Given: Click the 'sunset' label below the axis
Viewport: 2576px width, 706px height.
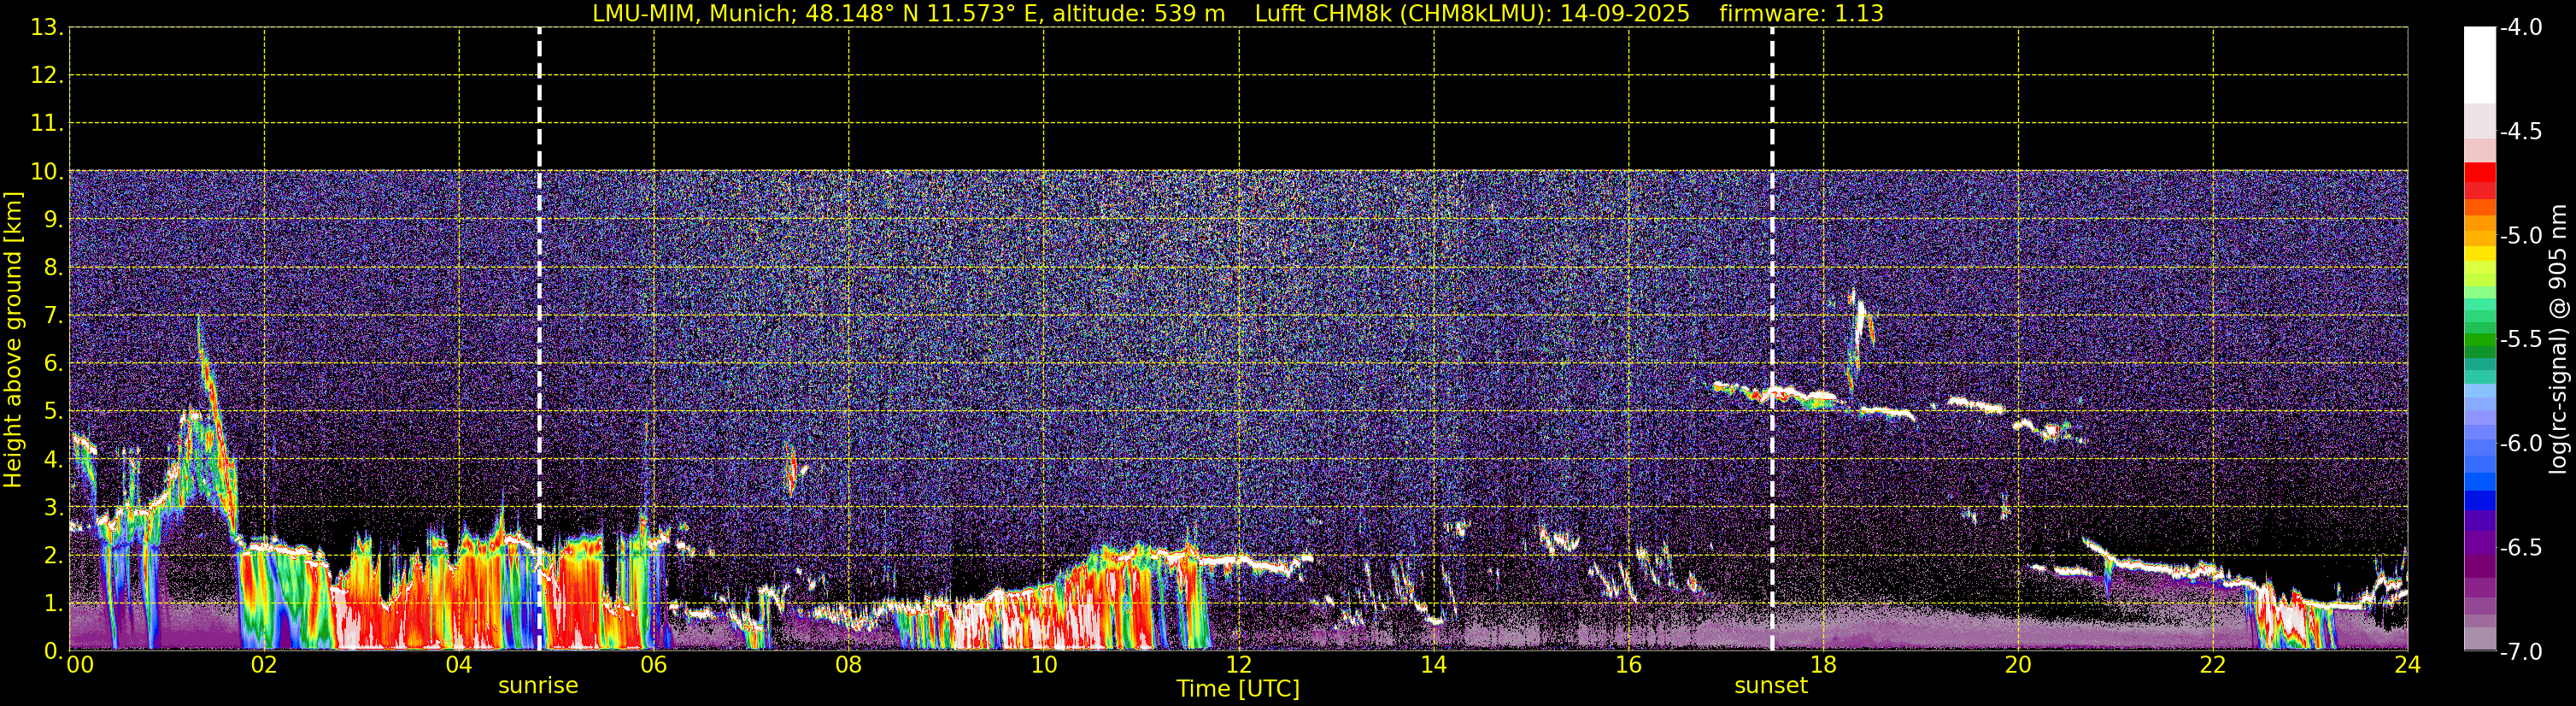Looking at the screenshot, I should (x=1771, y=686).
